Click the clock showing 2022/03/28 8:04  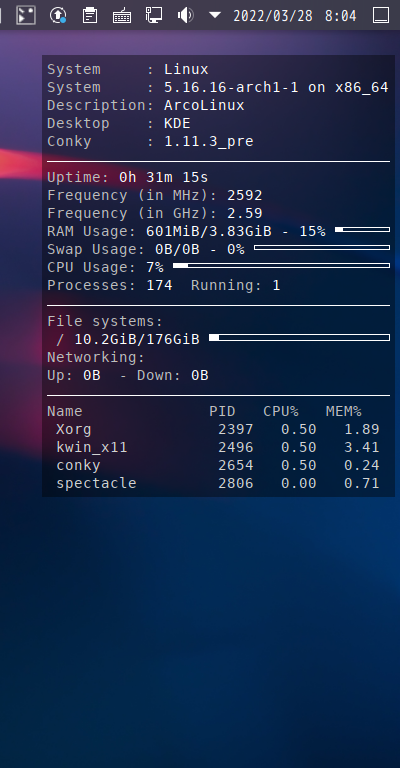[295, 16]
